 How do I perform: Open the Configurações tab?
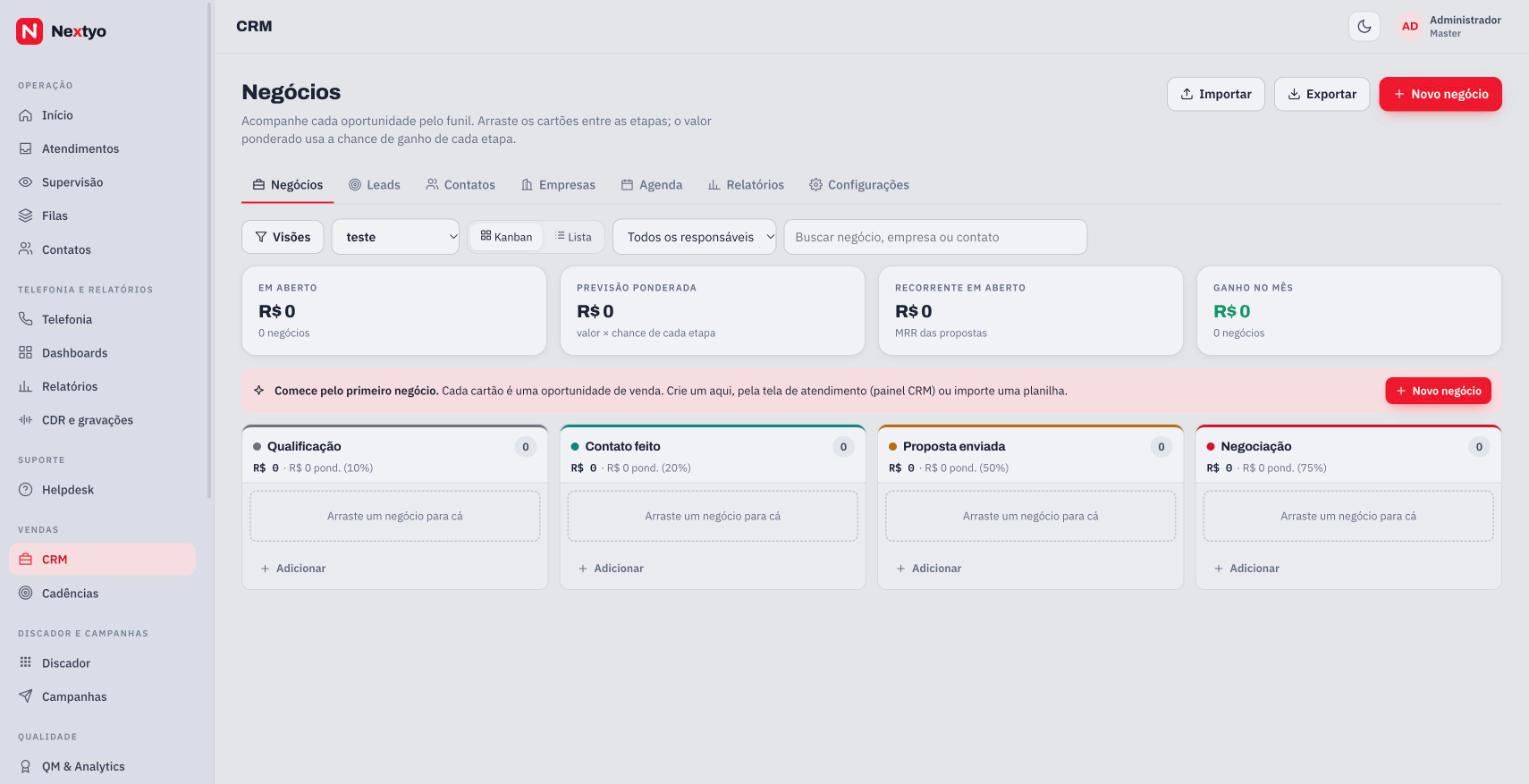tap(859, 185)
